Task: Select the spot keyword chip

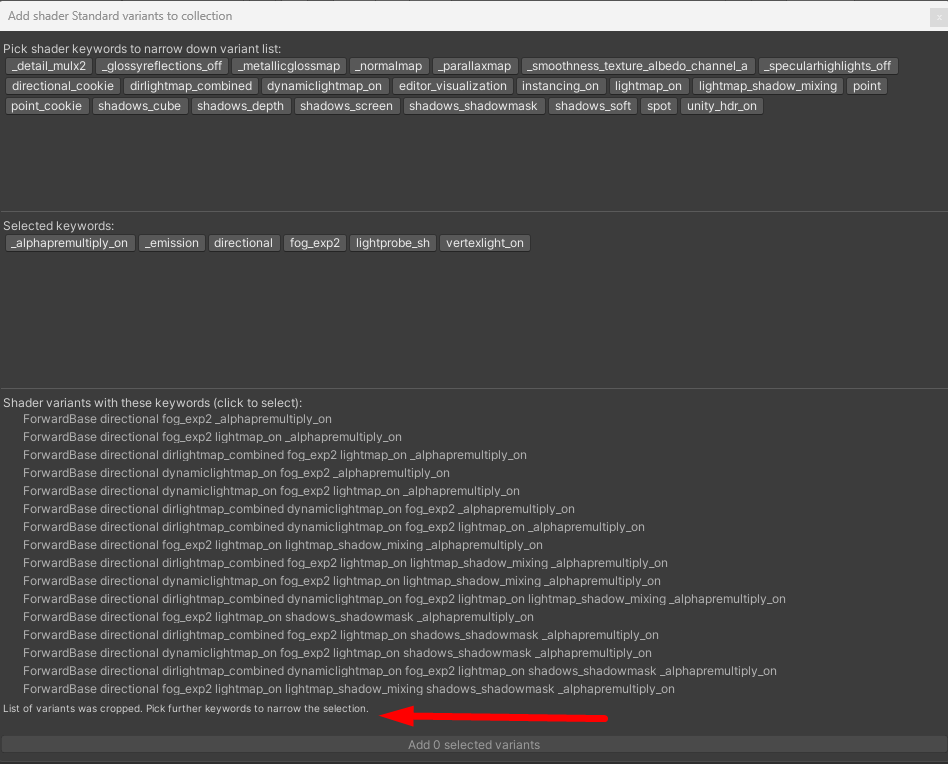Action: (658, 106)
